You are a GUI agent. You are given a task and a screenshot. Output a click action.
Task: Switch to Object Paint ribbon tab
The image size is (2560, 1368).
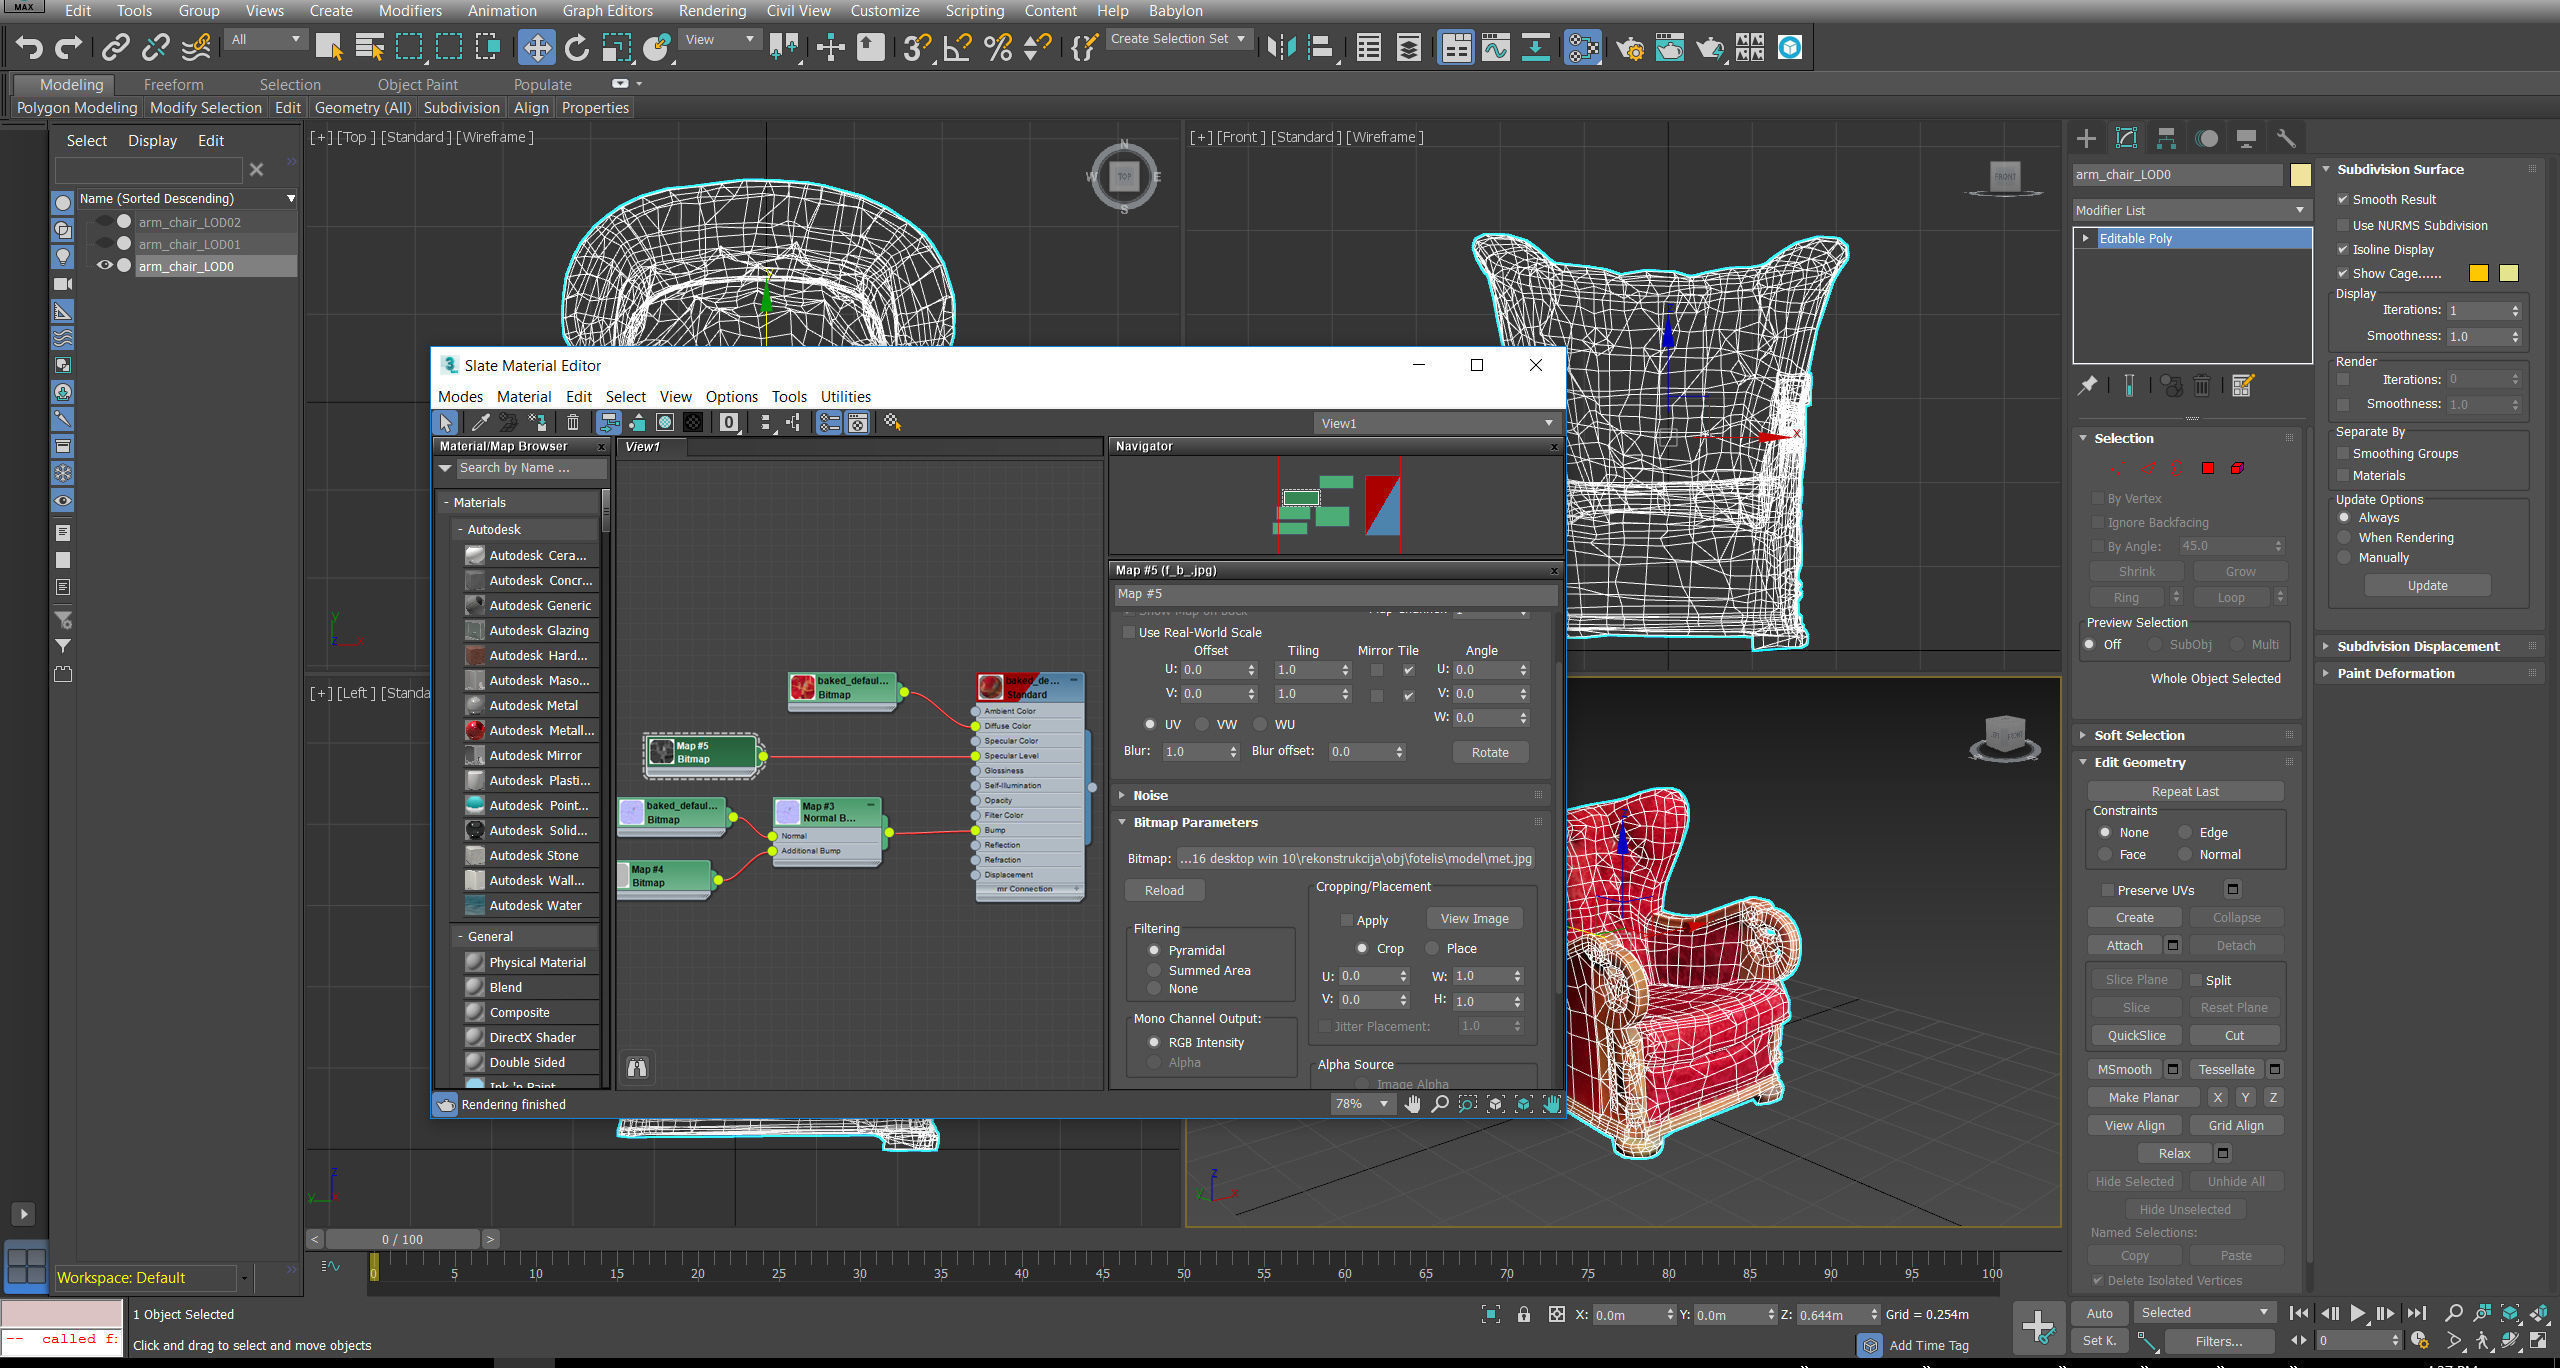[417, 85]
